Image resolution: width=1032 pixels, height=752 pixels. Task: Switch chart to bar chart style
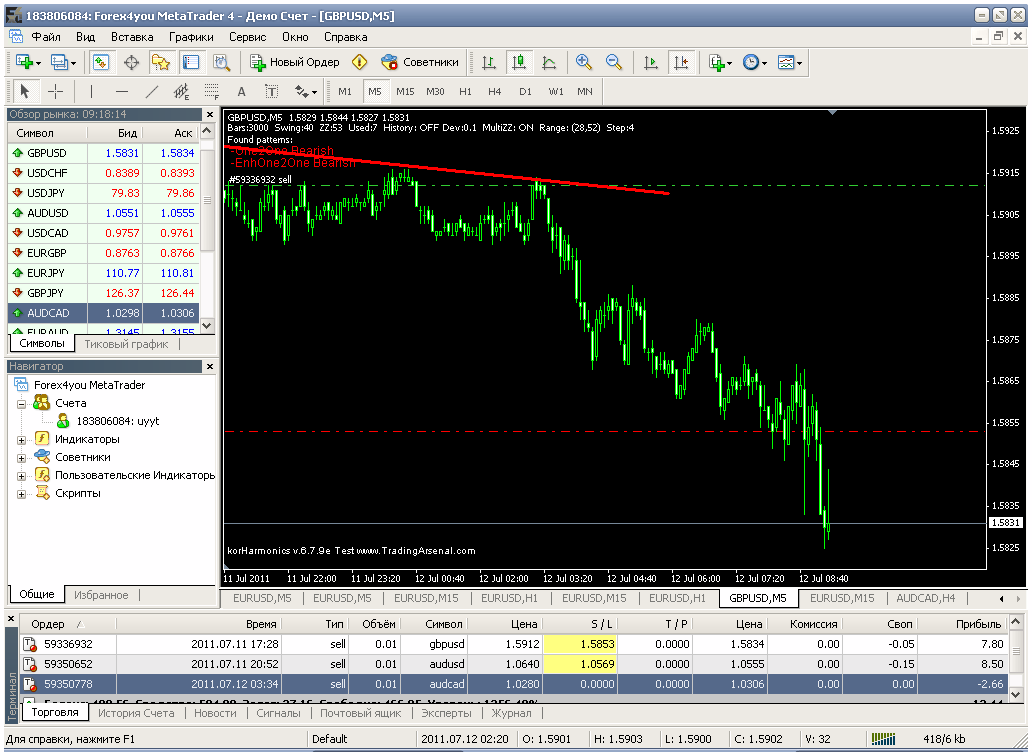(488, 62)
